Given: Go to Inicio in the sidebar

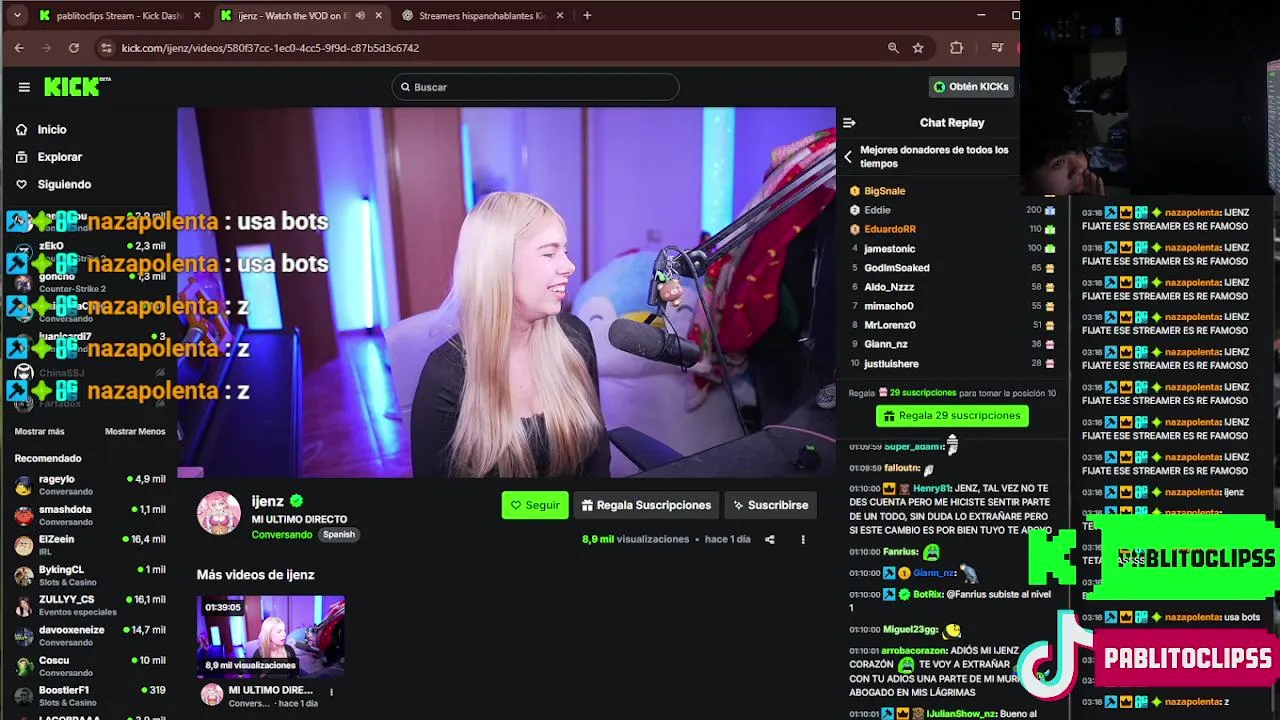Looking at the screenshot, I should [52, 130].
